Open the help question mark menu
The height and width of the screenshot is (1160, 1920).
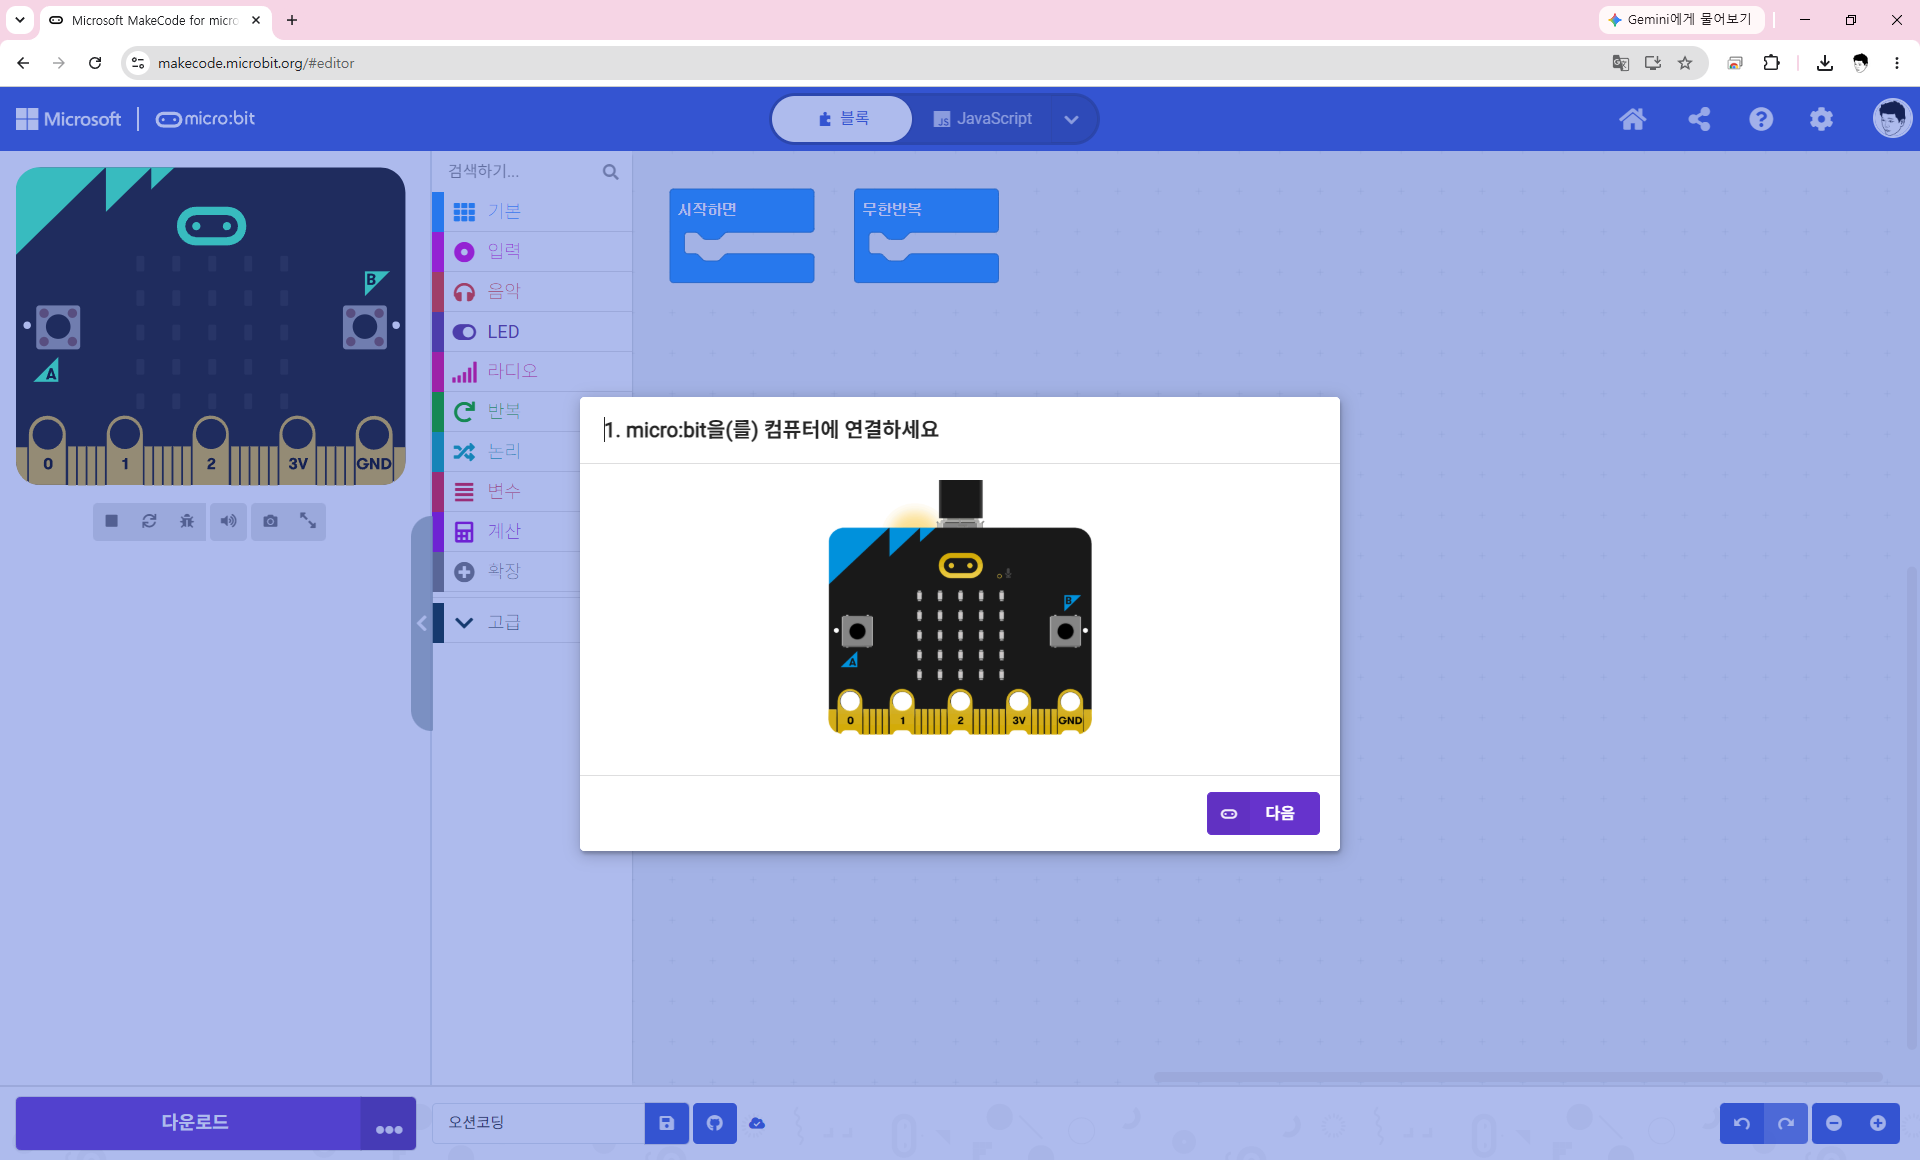1761,119
